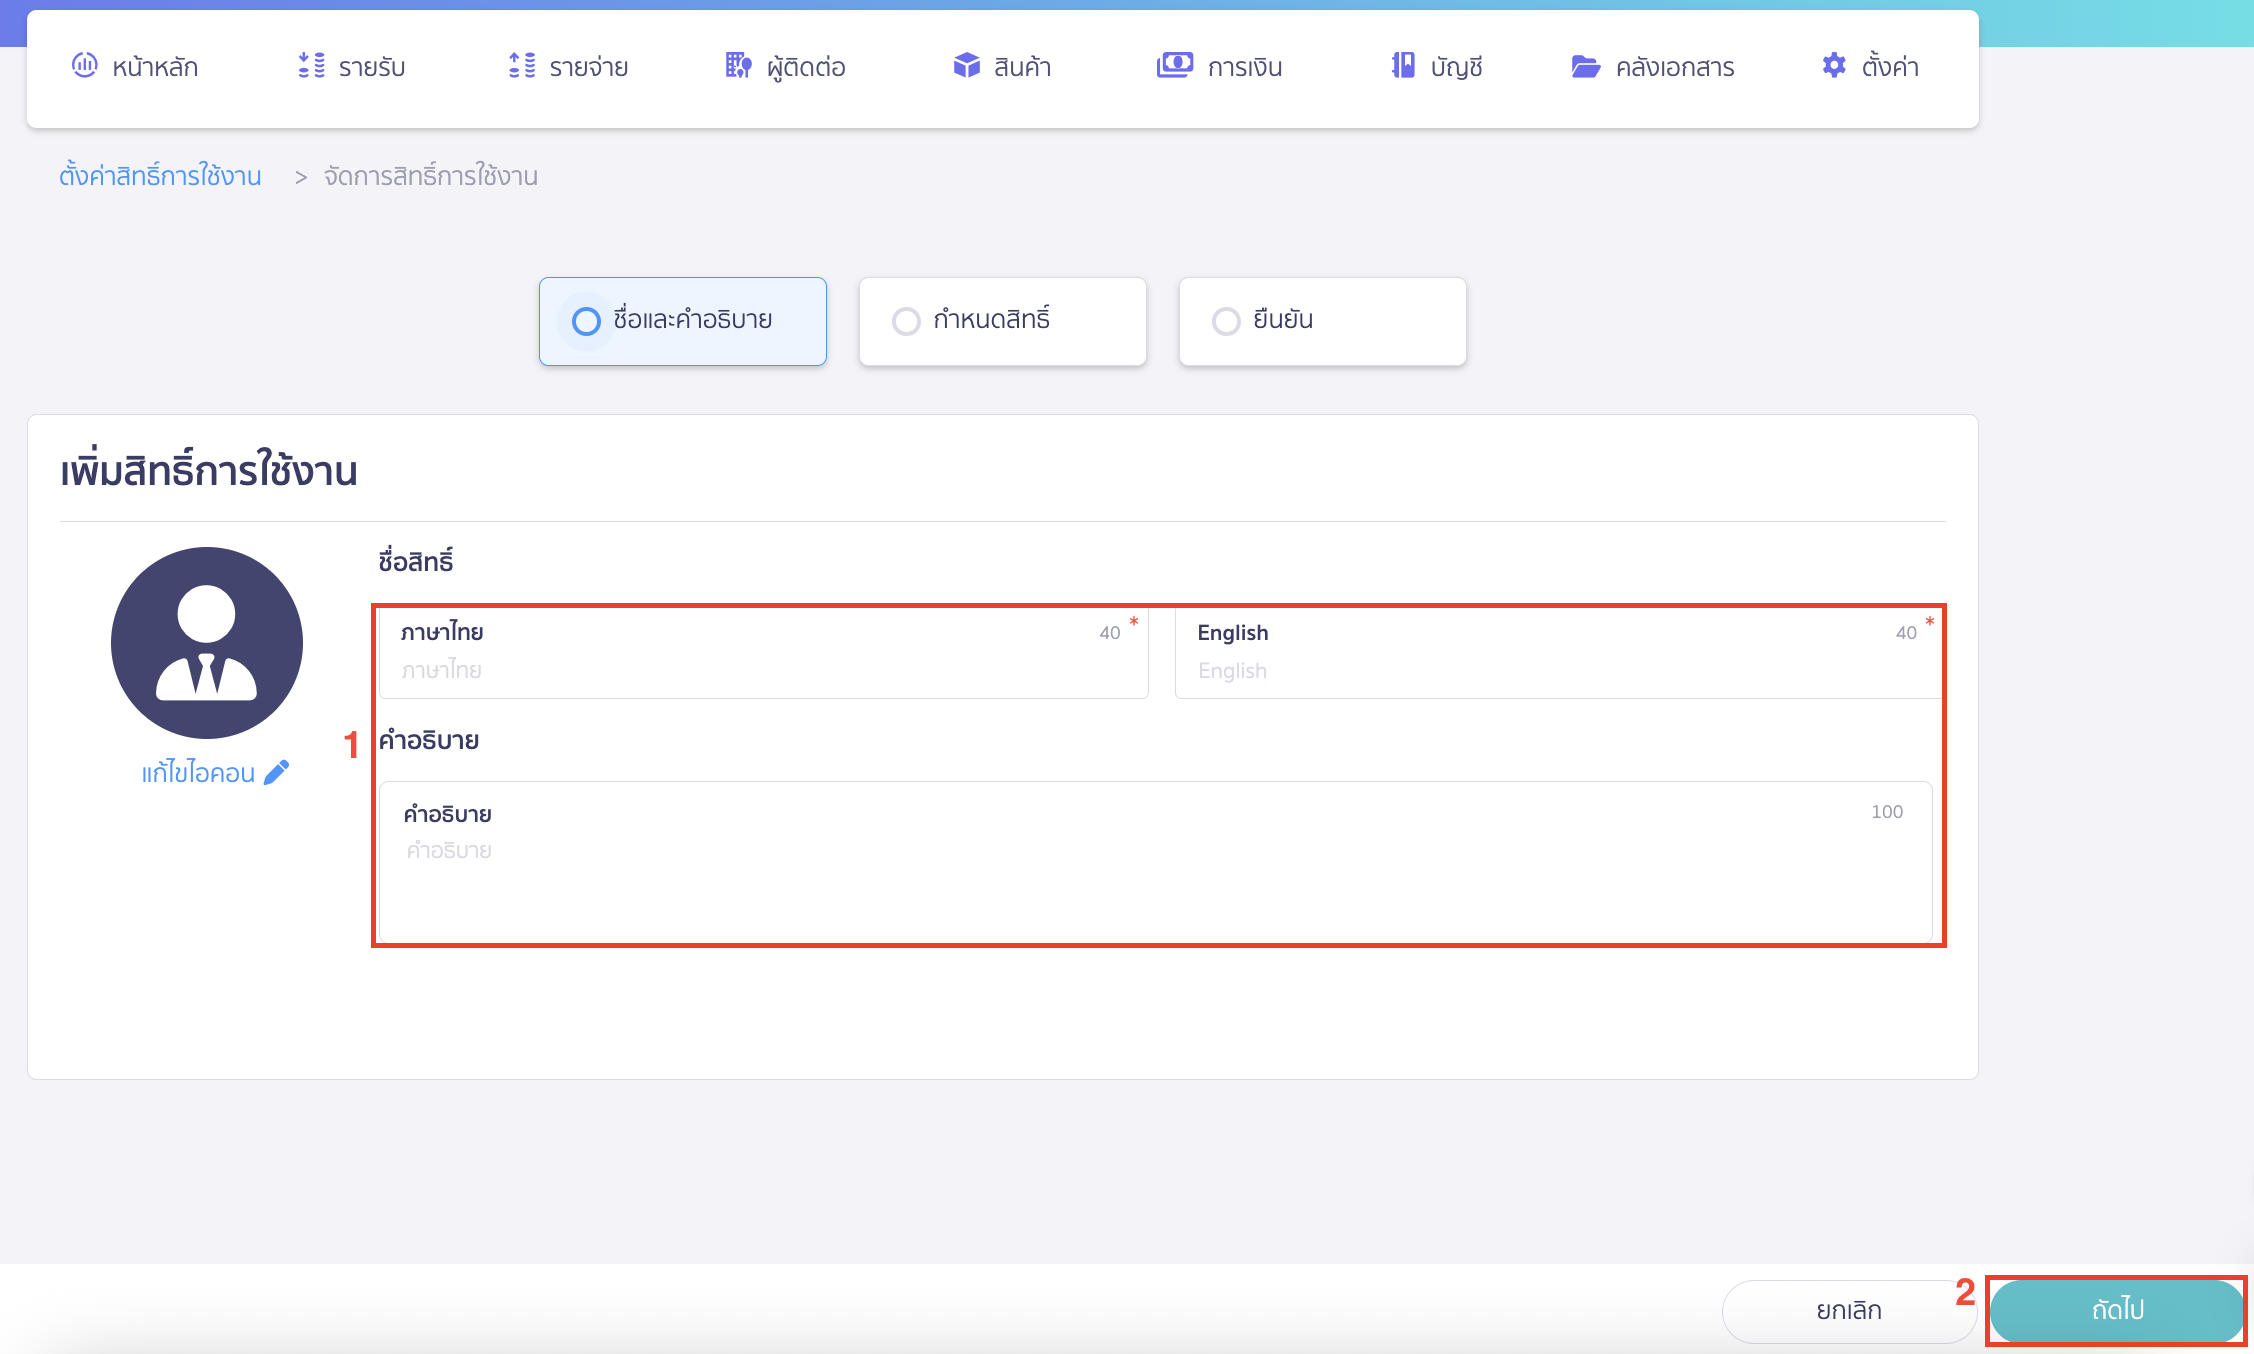
Task: Select the กำหนดสิทธิ์ step radio button
Action: click(x=906, y=321)
